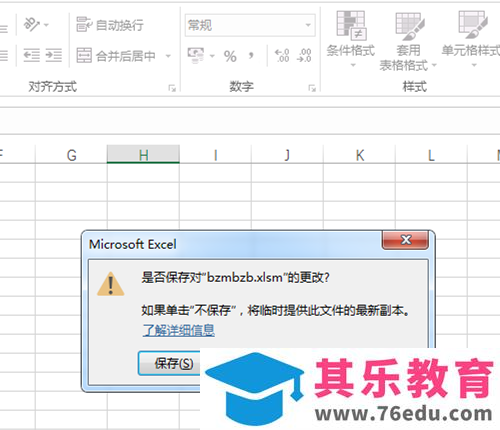This screenshot has width=500, height=430.
Task: Select column K header
Action: click(x=359, y=155)
